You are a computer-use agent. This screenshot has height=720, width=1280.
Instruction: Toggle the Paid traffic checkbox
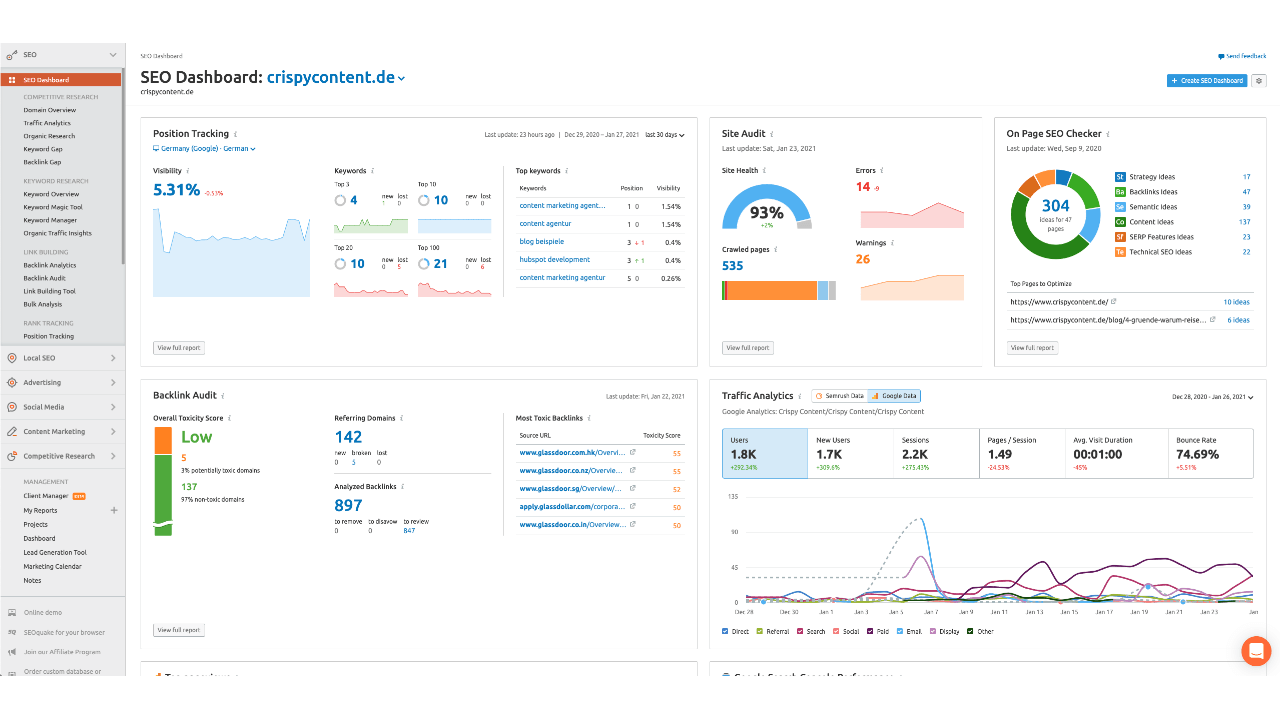click(871, 632)
